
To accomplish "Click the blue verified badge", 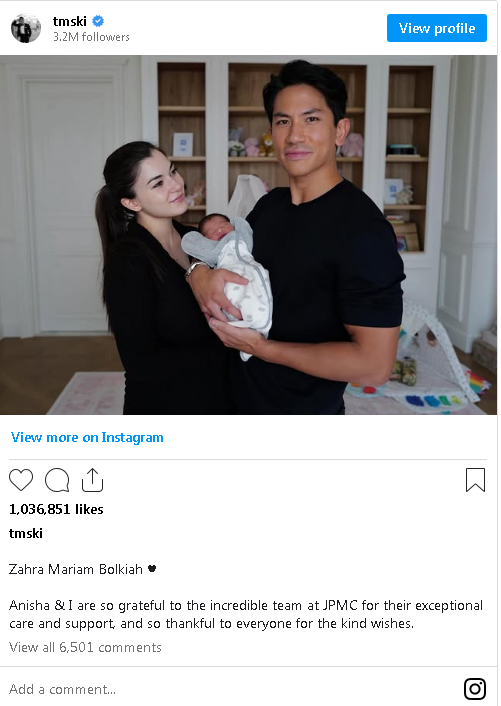I will (x=98, y=21).
